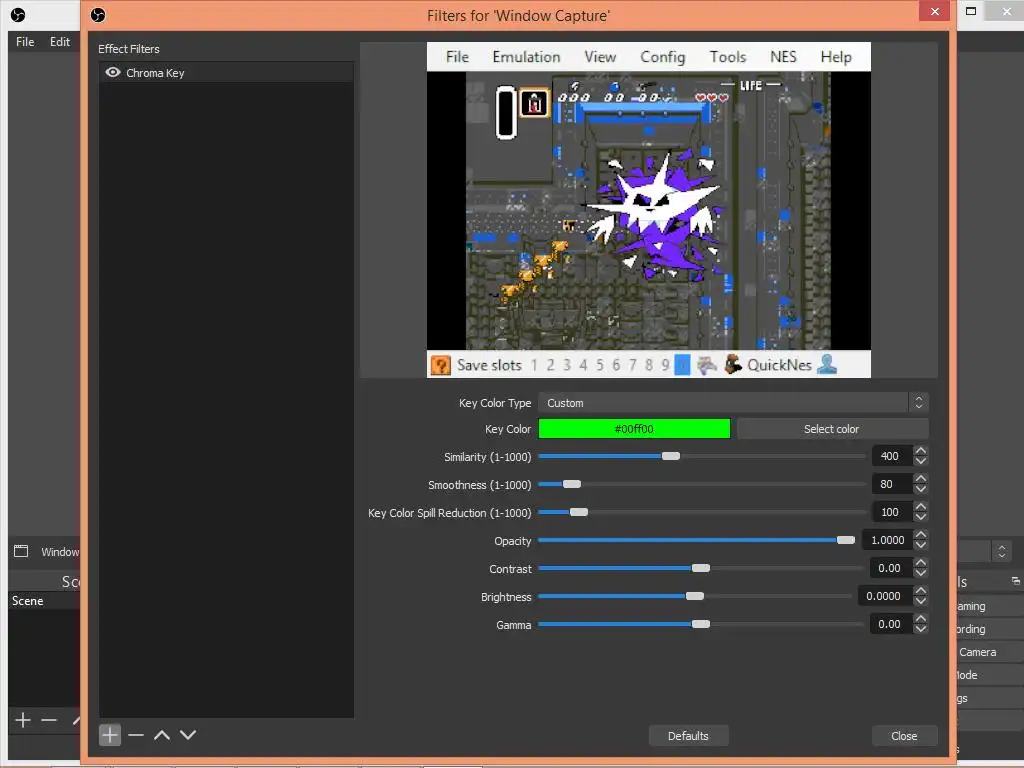The image size is (1024, 768).
Task: Add a scene with plus icon in main window
Action: click(x=23, y=720)
